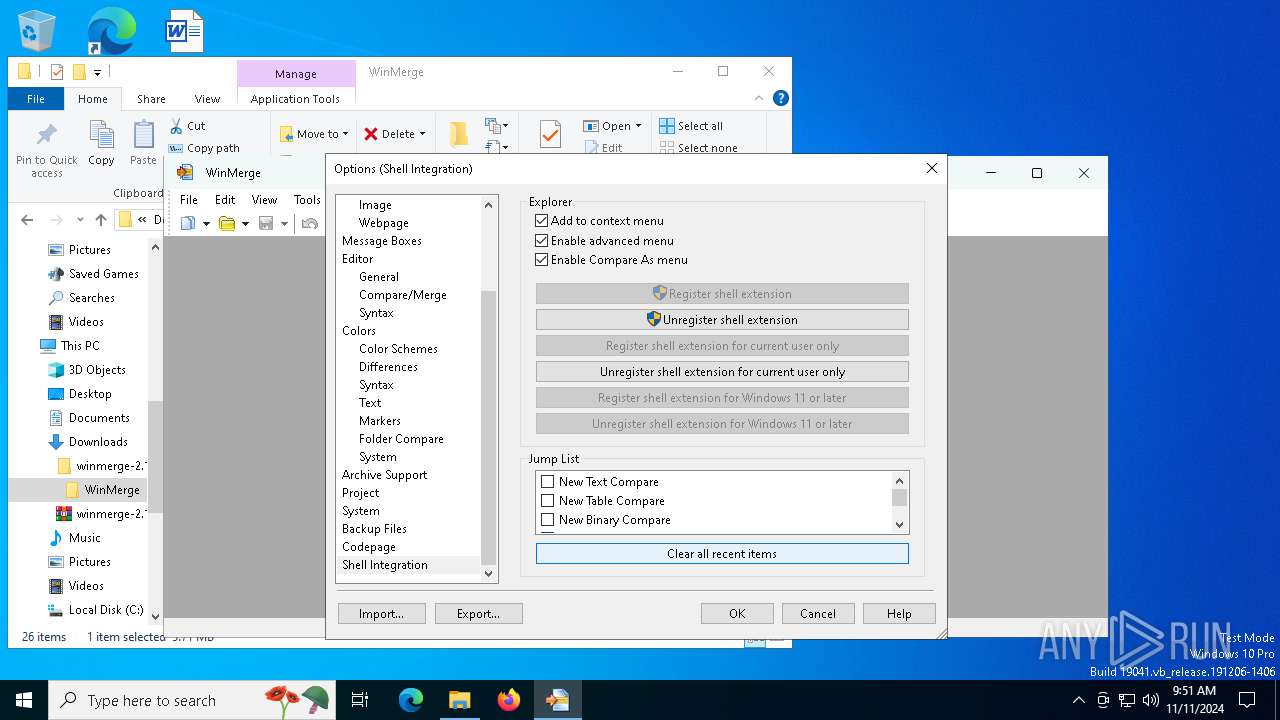Screen dimensions: 1280x720
Task: Click the Properties checkmark icon in ribbon
Action: [x=550, y=134]
